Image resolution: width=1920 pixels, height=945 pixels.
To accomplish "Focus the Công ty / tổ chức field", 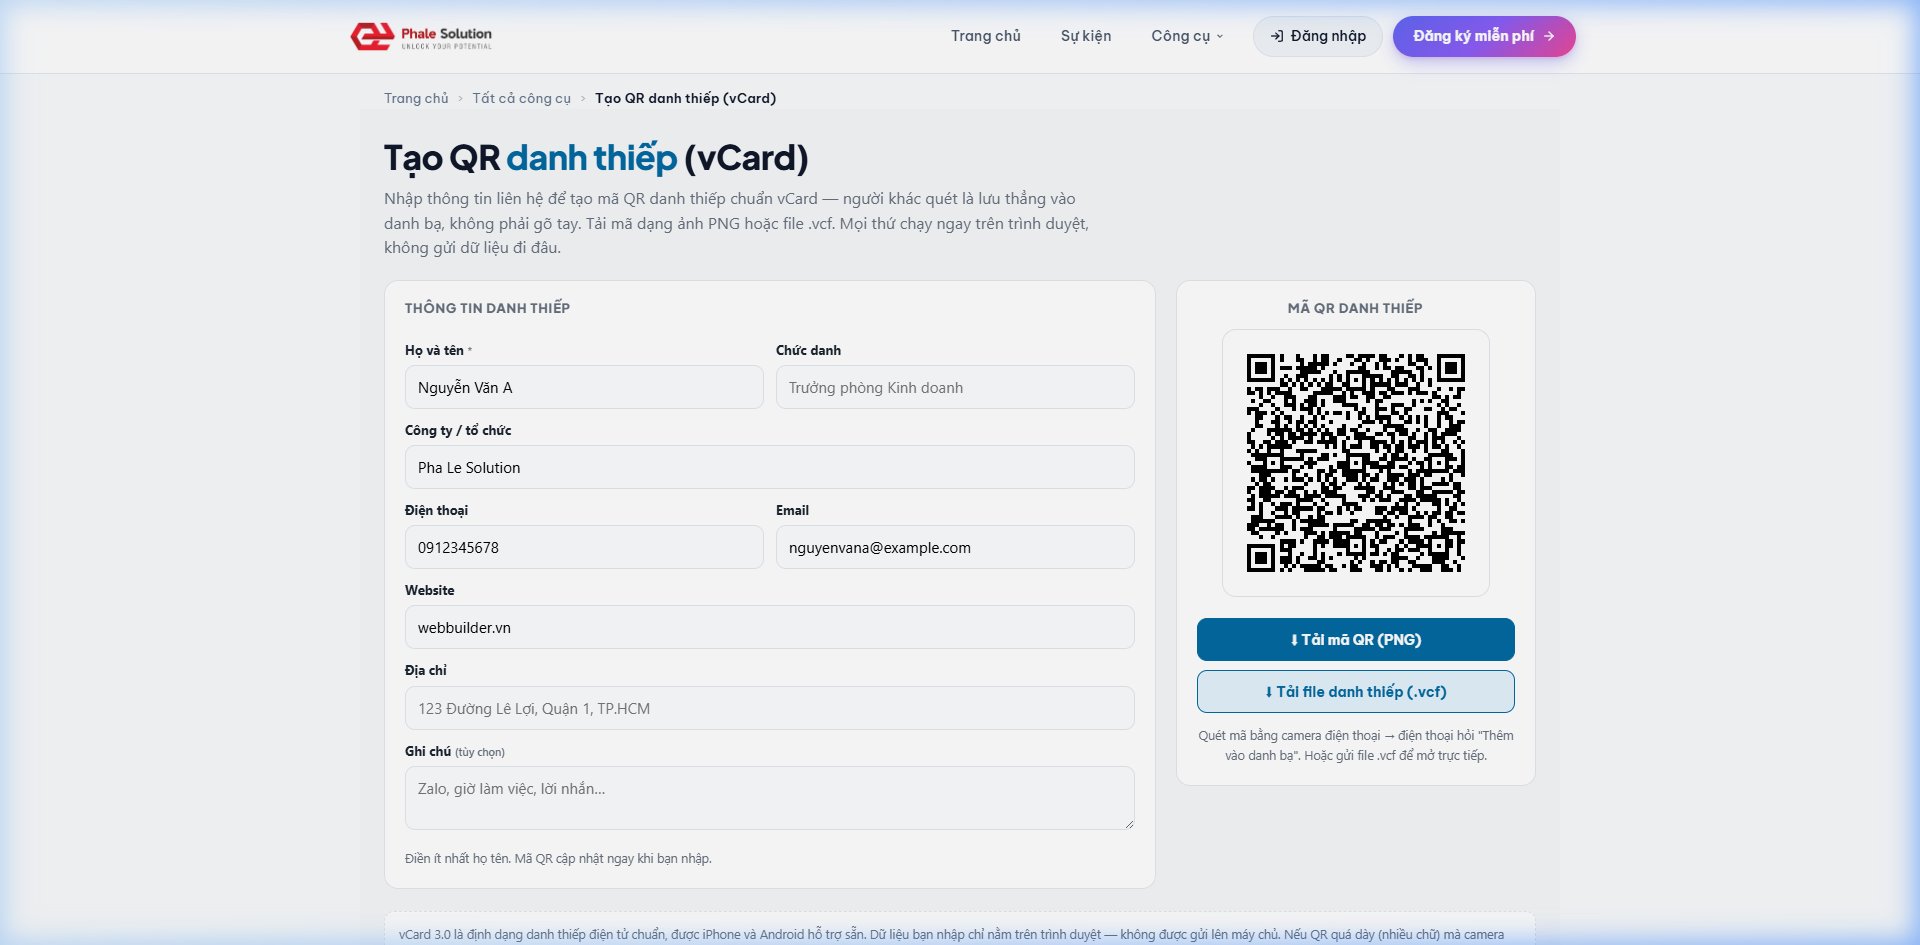I will (x=769, y=467).
